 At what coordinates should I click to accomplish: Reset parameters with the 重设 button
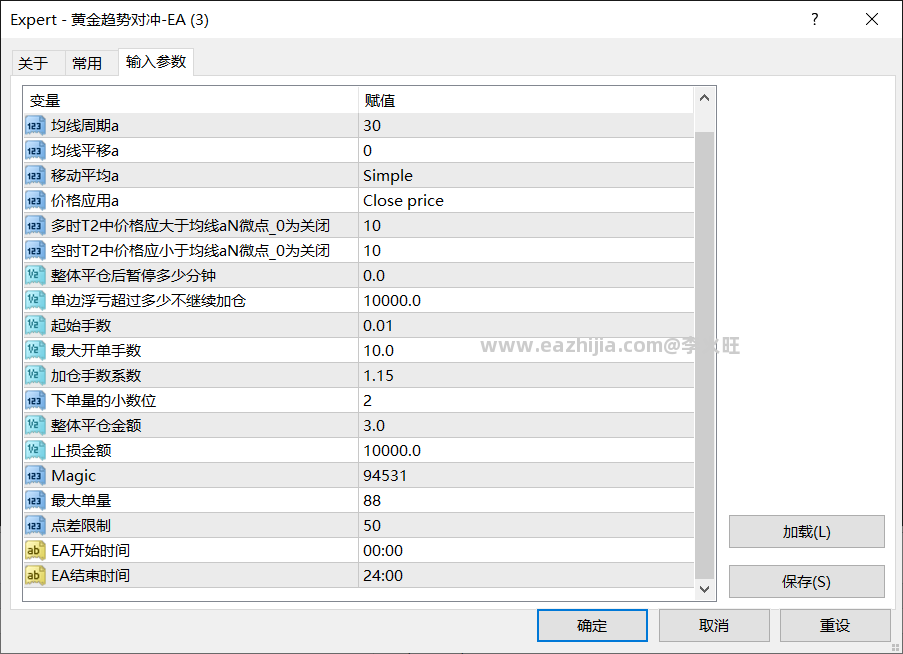[835, 625]
